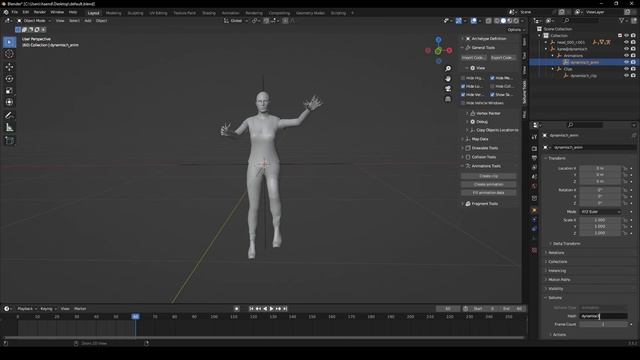640x360 pixels.
Task: Switch to the Shading workspace tab
Action: 209,13
